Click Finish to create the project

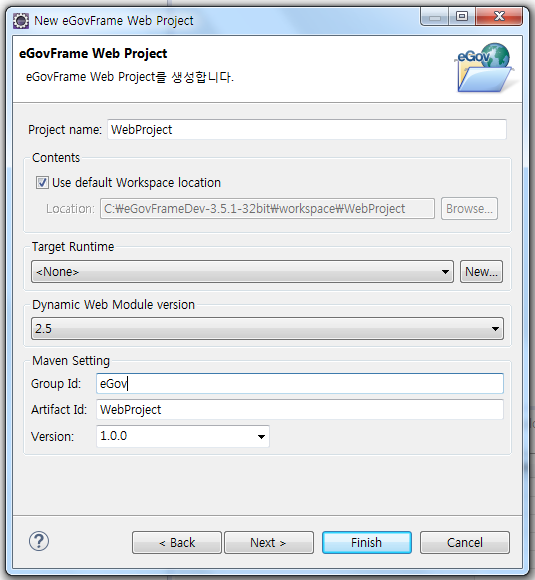click(x=367, y=543)
